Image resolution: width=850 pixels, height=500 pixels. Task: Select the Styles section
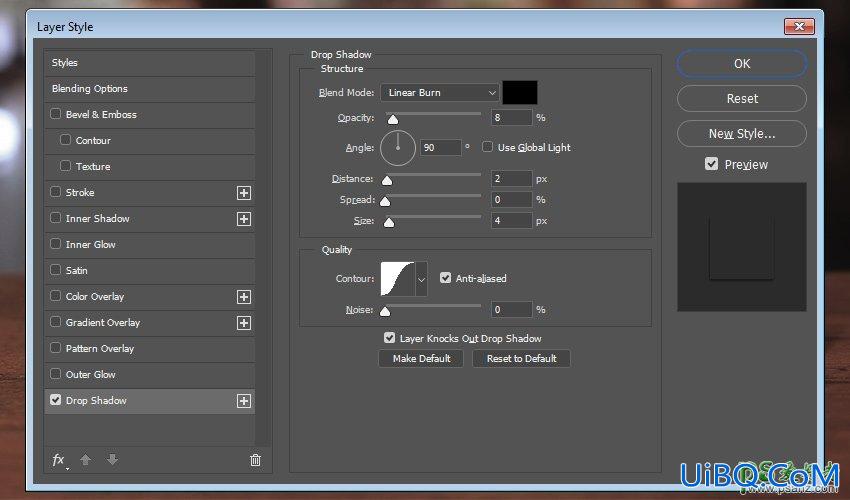pos(149,63)
